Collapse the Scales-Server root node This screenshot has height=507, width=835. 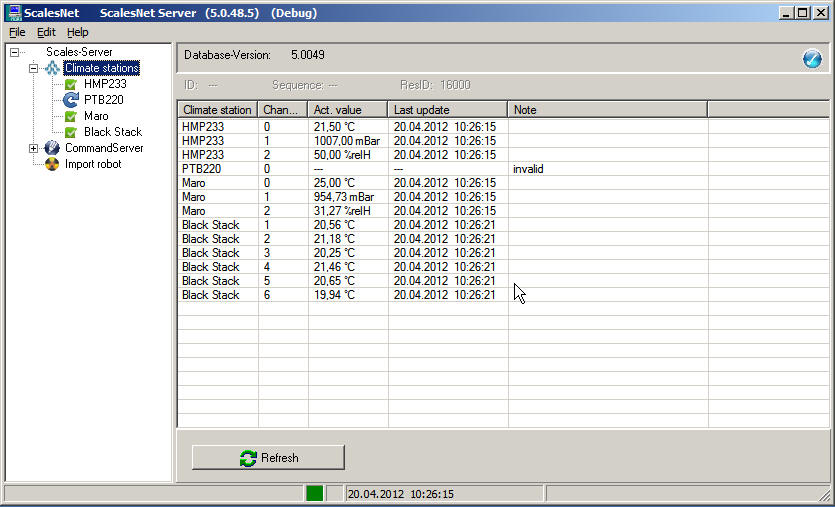click(14, 52)
